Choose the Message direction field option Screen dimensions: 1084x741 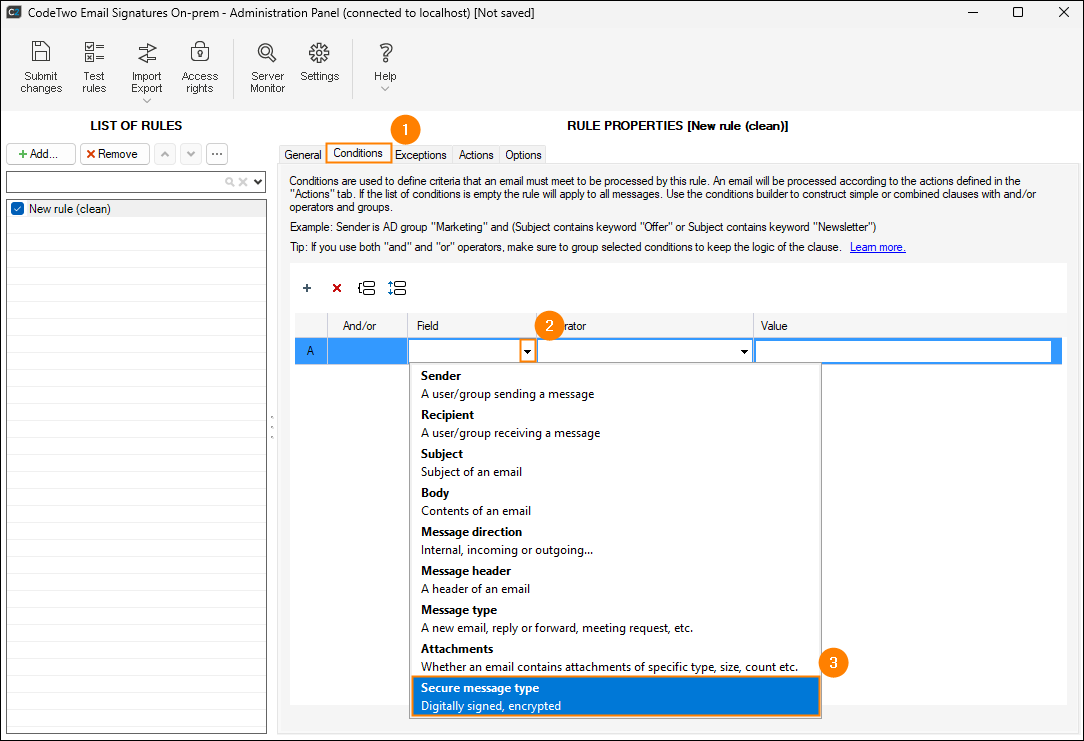click(615, 540)
